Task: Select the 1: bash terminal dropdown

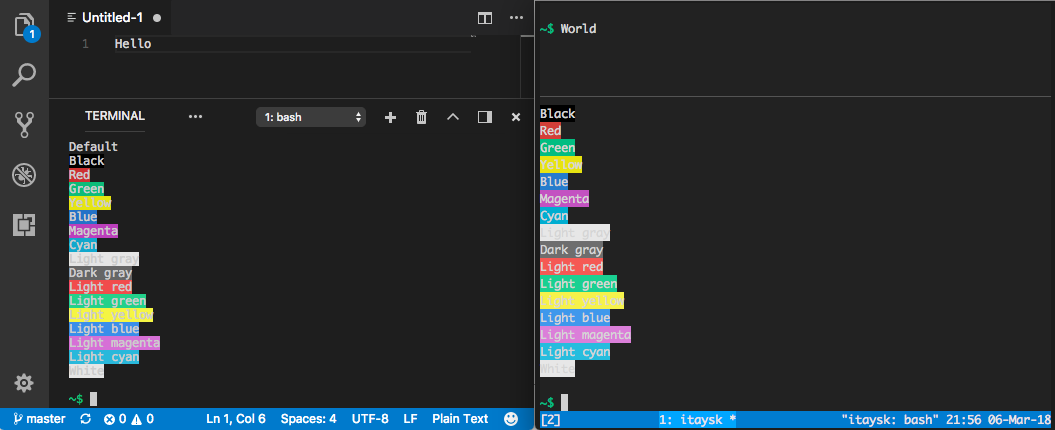Action: tap(311, 117)
